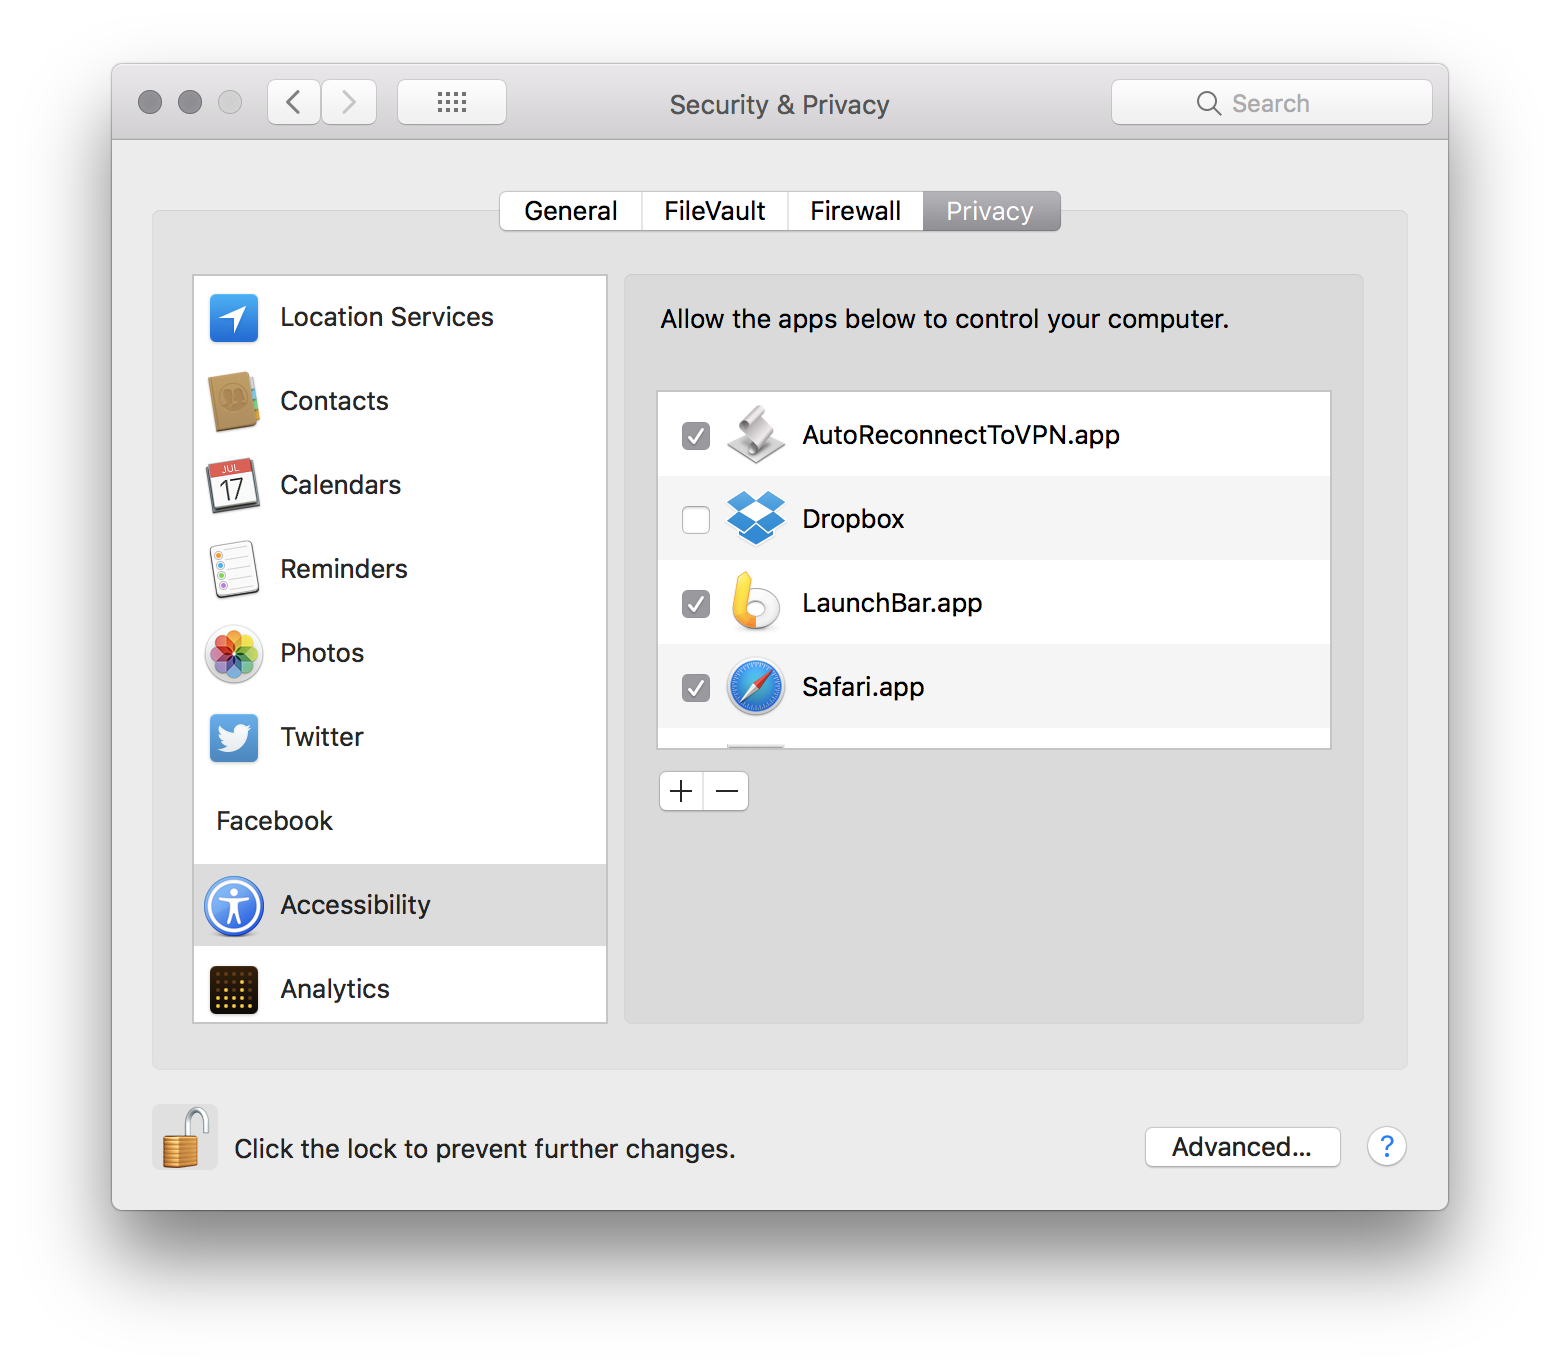The image size is (1560, 1370).
Task: Select the LaunchBar.app name
Action: pyautogui.click(x=892, y=603)
